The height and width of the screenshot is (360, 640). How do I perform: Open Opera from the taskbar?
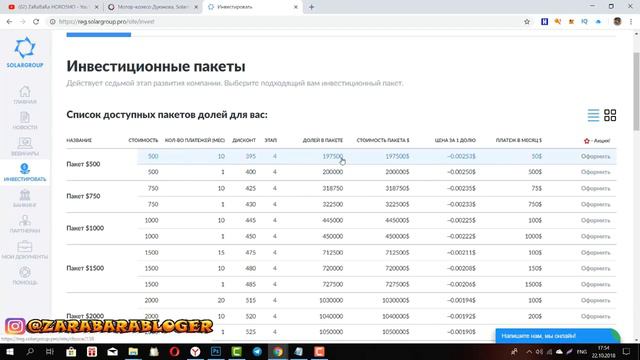coord(174,351)
